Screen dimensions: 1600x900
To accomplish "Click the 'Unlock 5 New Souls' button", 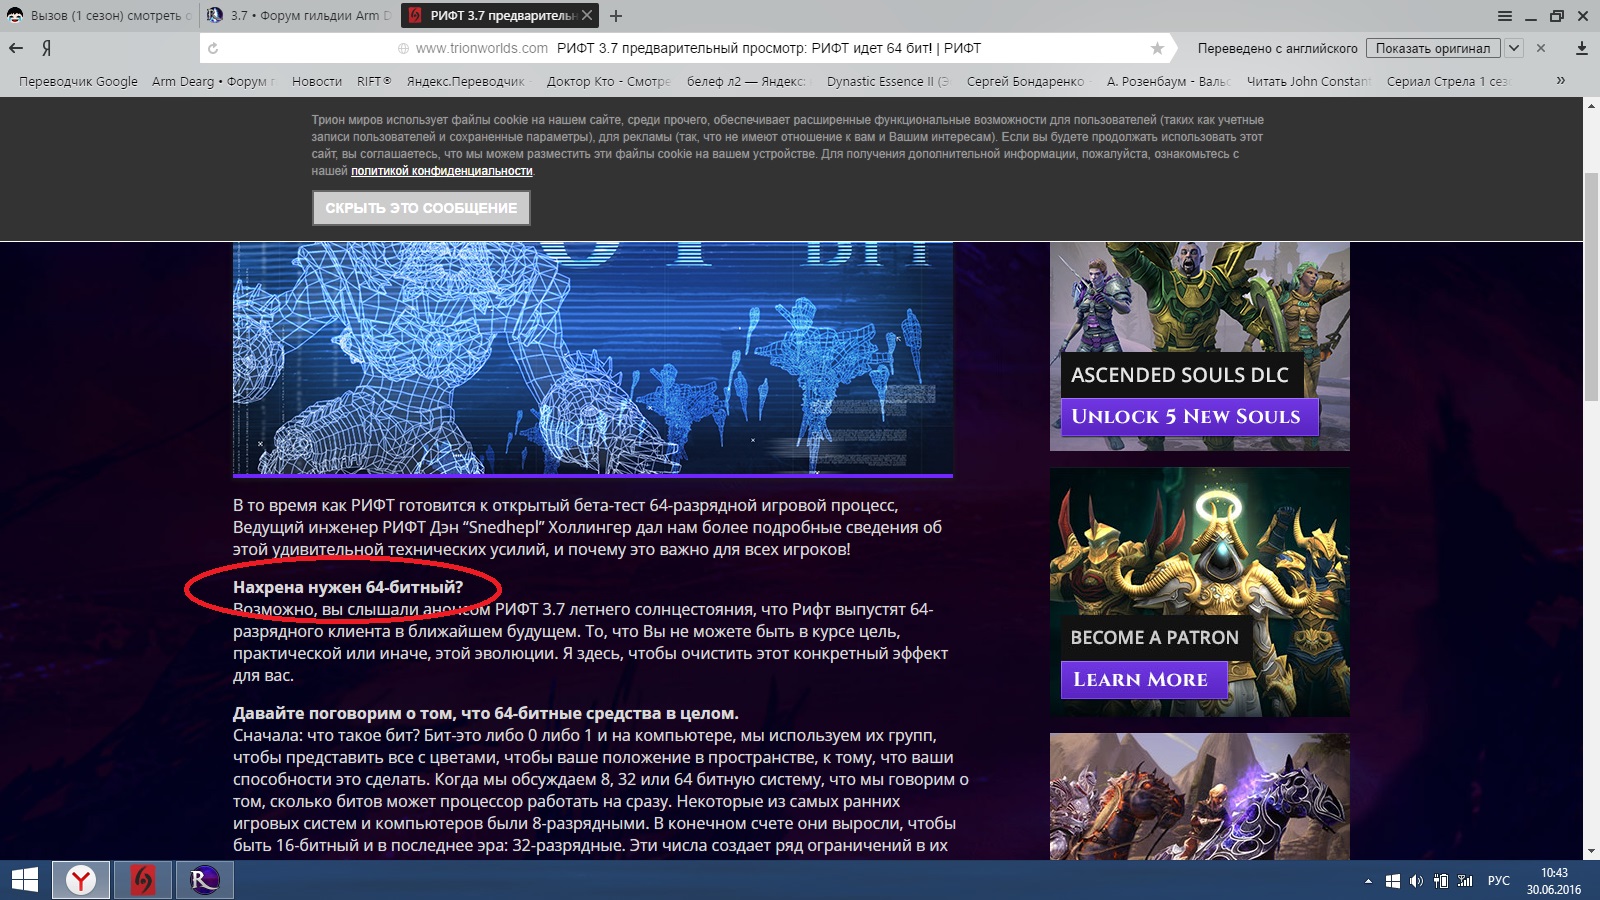I will tap(1188, 417).
